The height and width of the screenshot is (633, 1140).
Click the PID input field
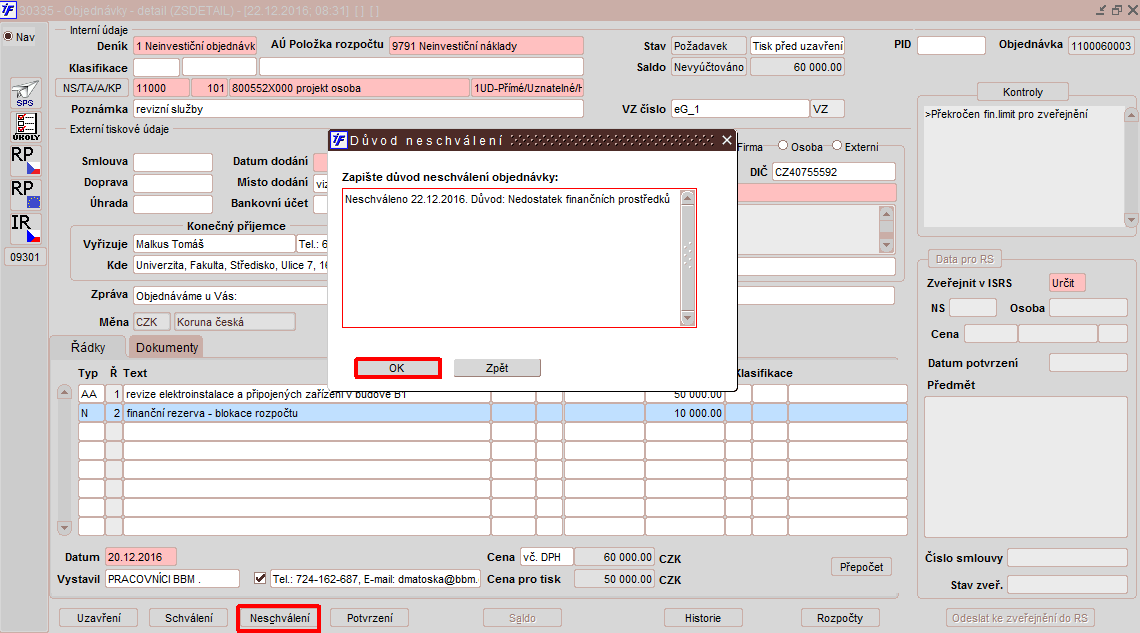click(951, 46)
